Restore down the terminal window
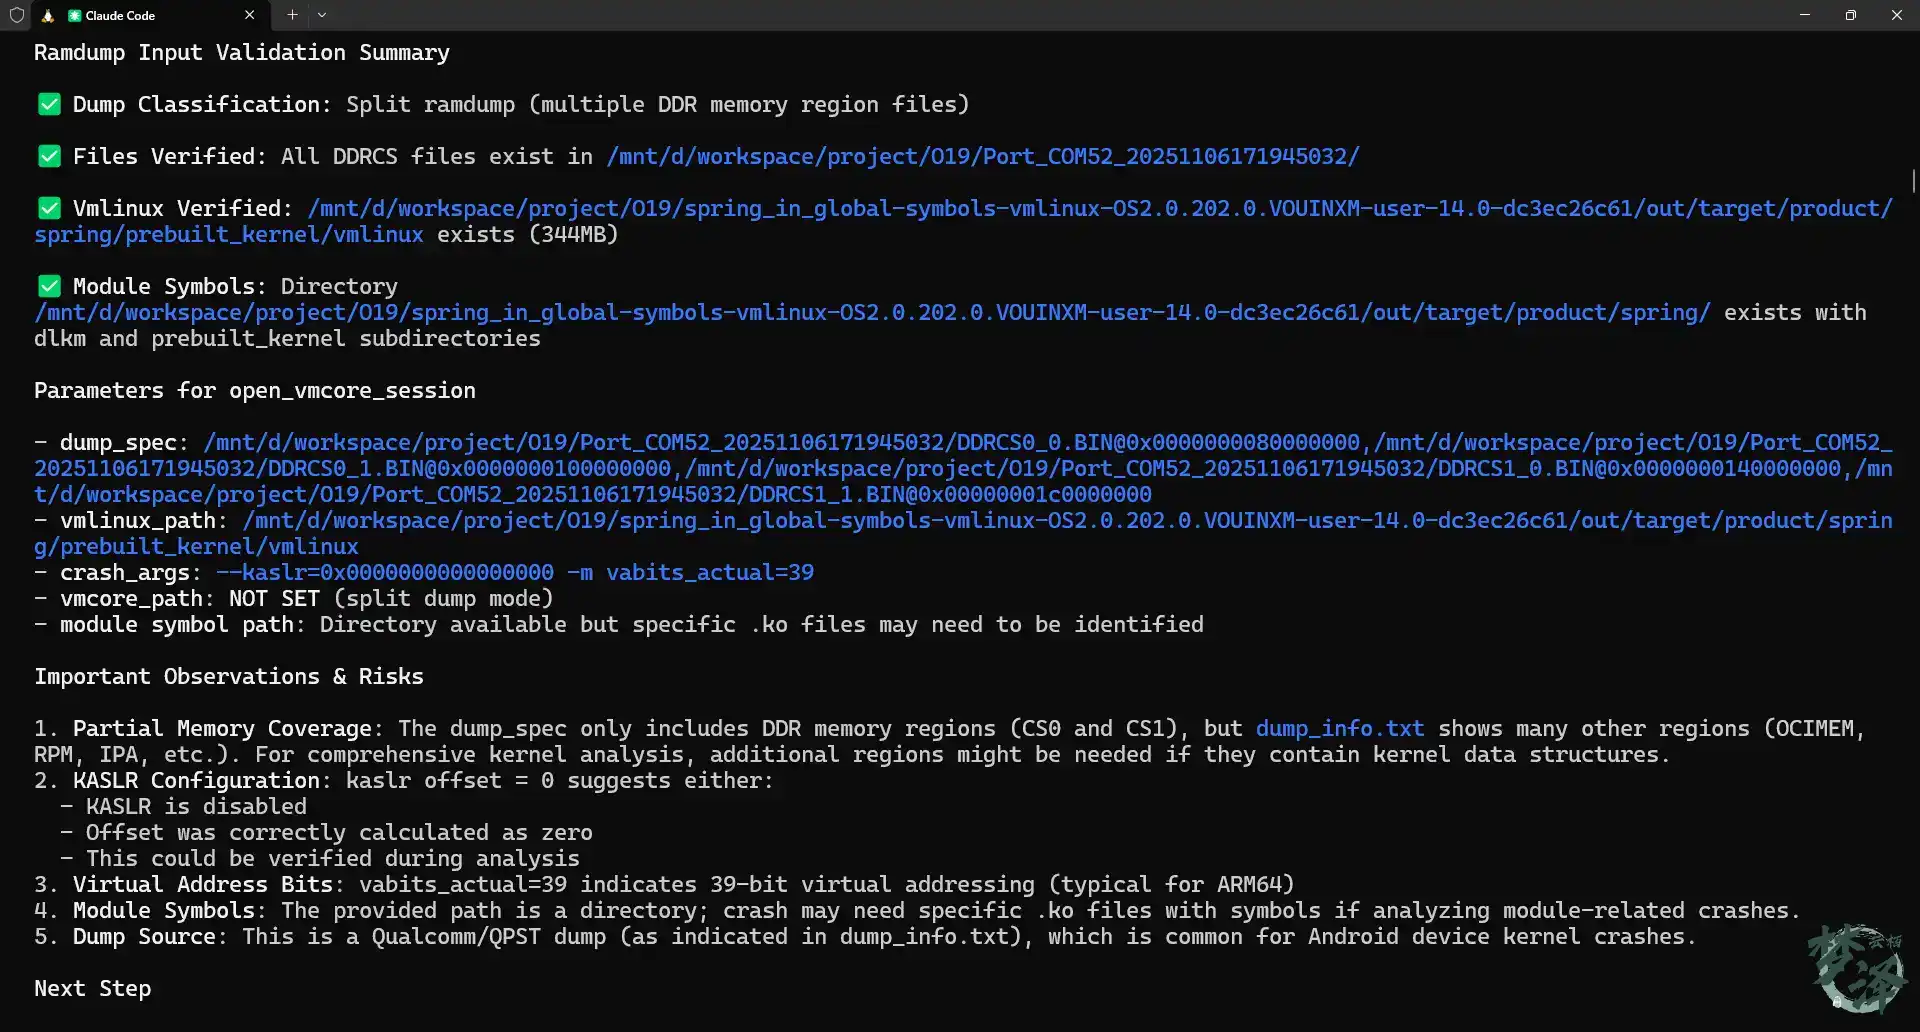The width and height of the screenshot is (1920, 1032). coord(1851,15)
